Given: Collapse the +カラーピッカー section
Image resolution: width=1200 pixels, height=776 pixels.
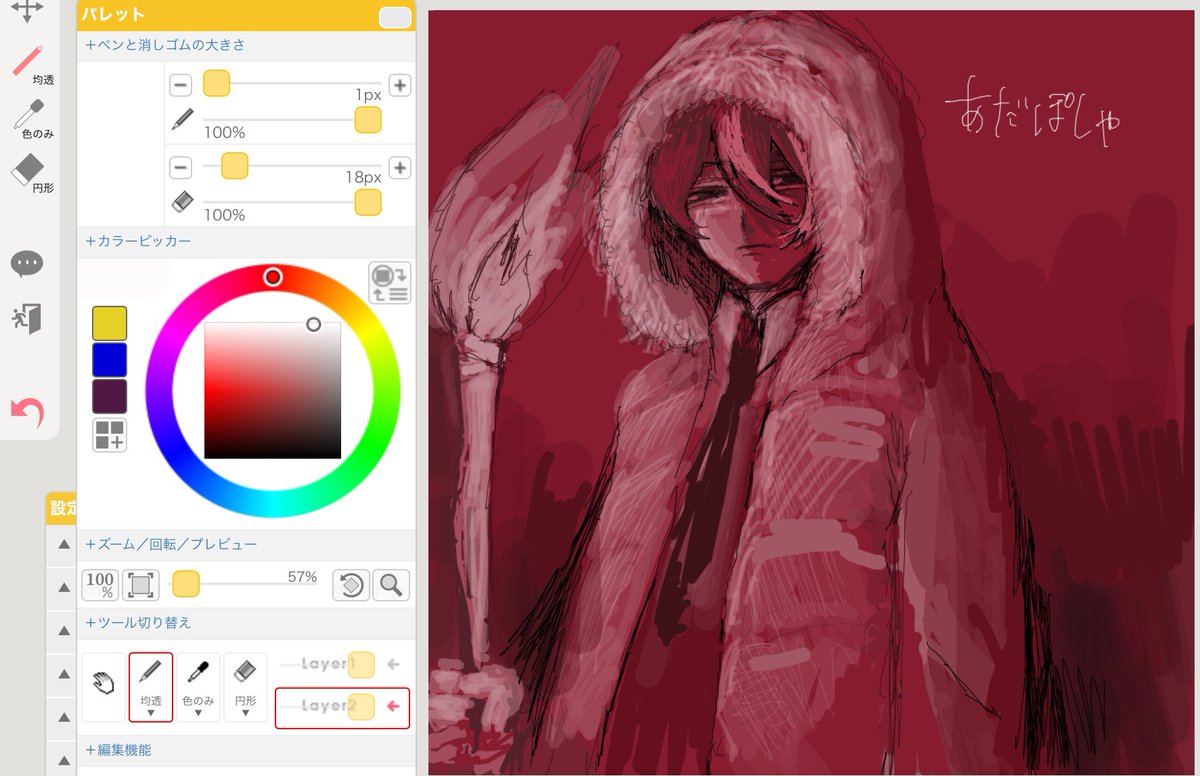Looking at the screenshot, I should pos(138,241).
